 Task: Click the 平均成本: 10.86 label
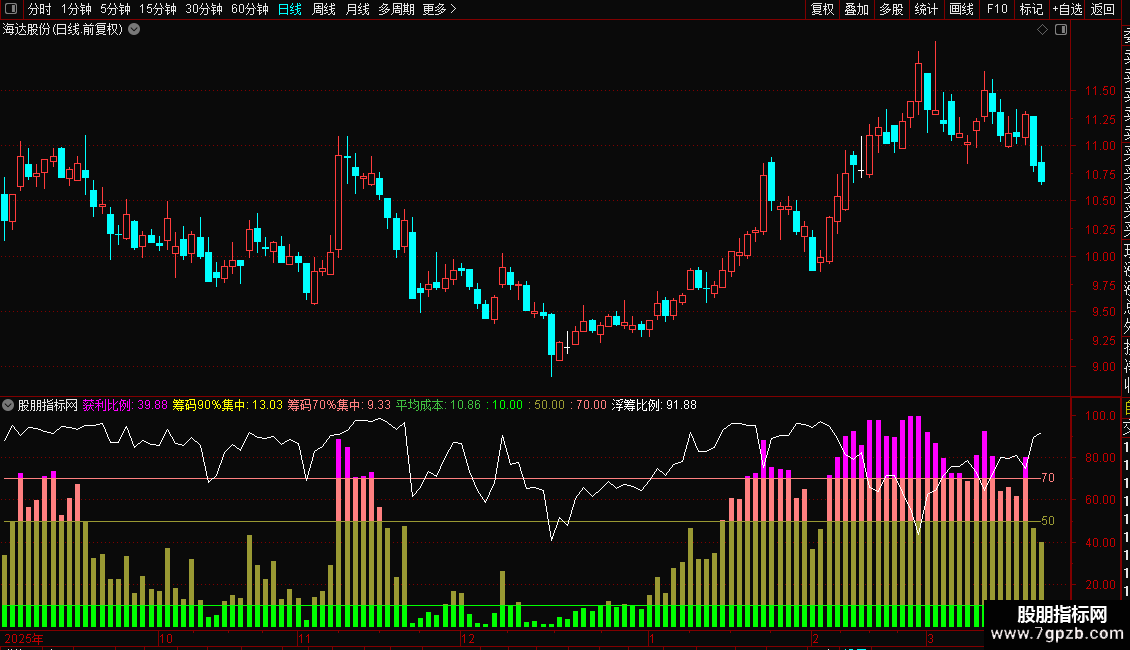coord(438,405)
